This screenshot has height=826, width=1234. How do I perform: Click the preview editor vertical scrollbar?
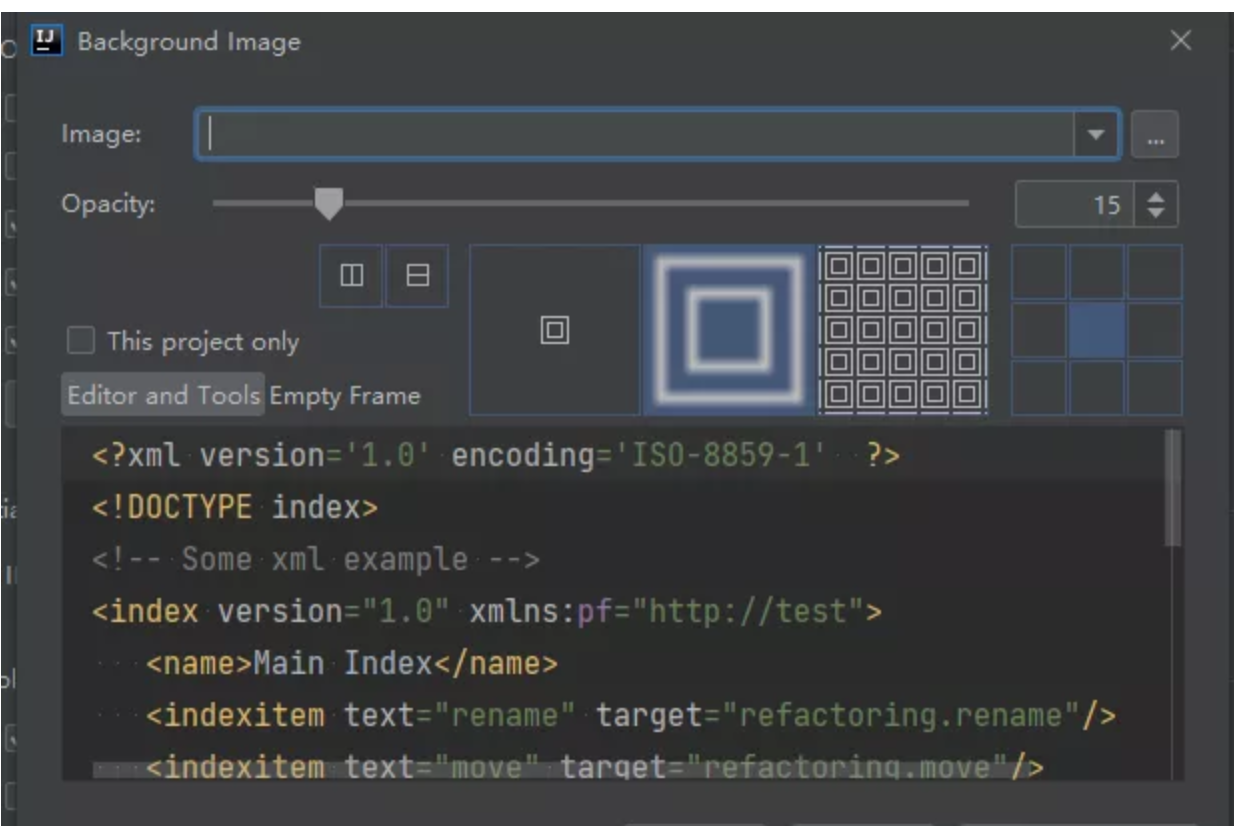[x=1174, y=488]
